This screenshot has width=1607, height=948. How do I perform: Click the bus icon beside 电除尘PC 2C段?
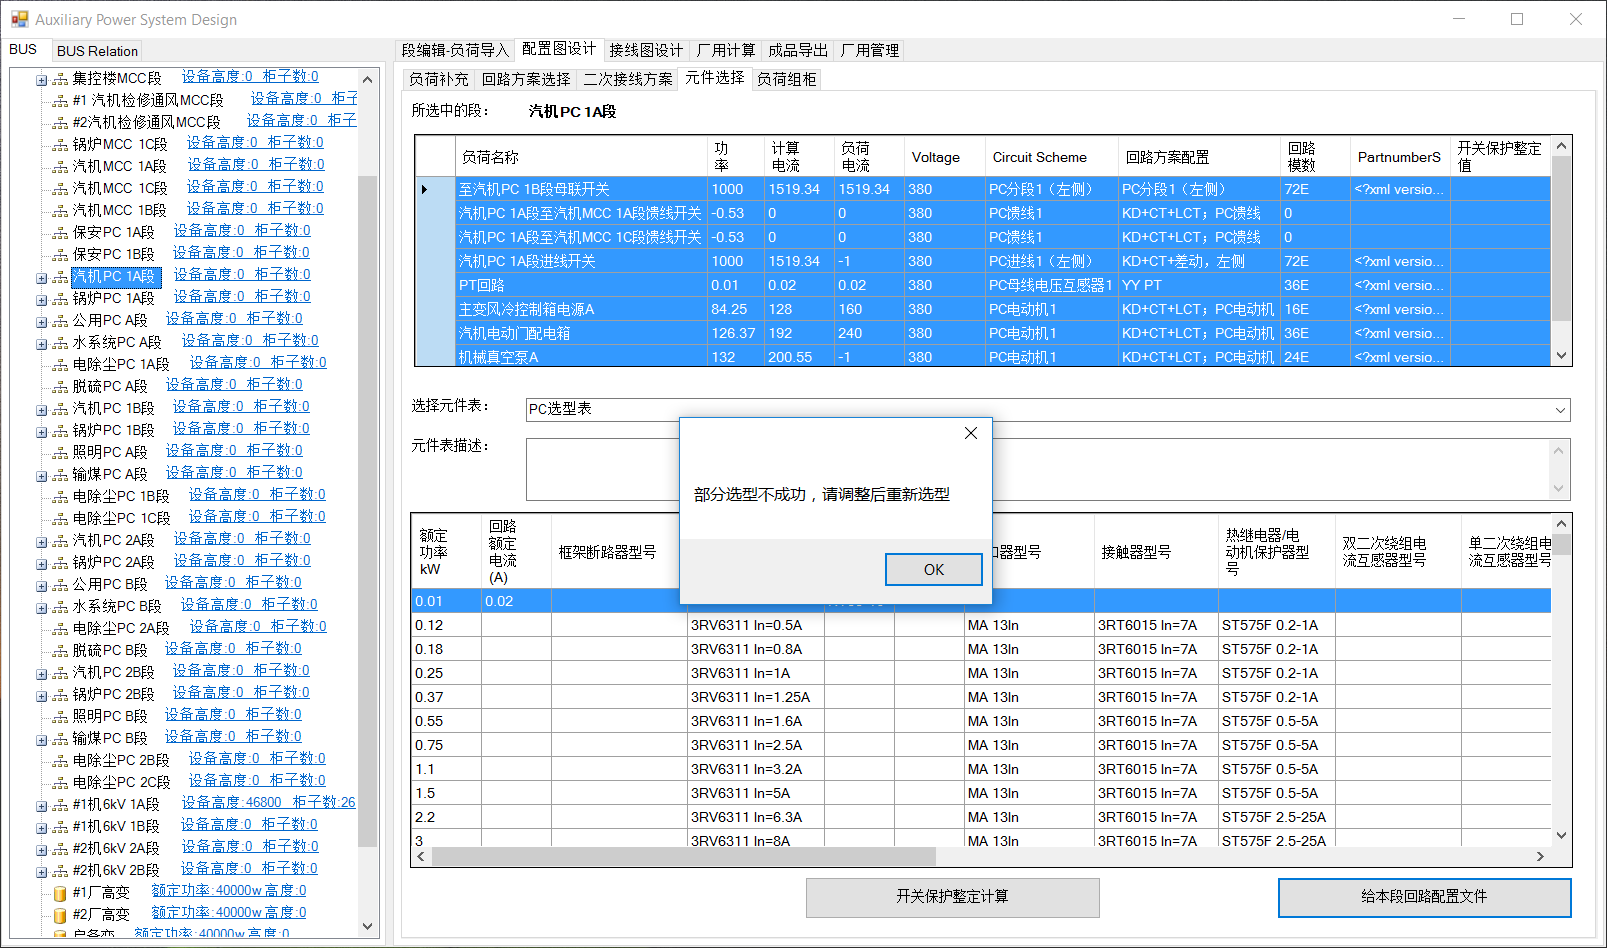click(x=60, y=782)
